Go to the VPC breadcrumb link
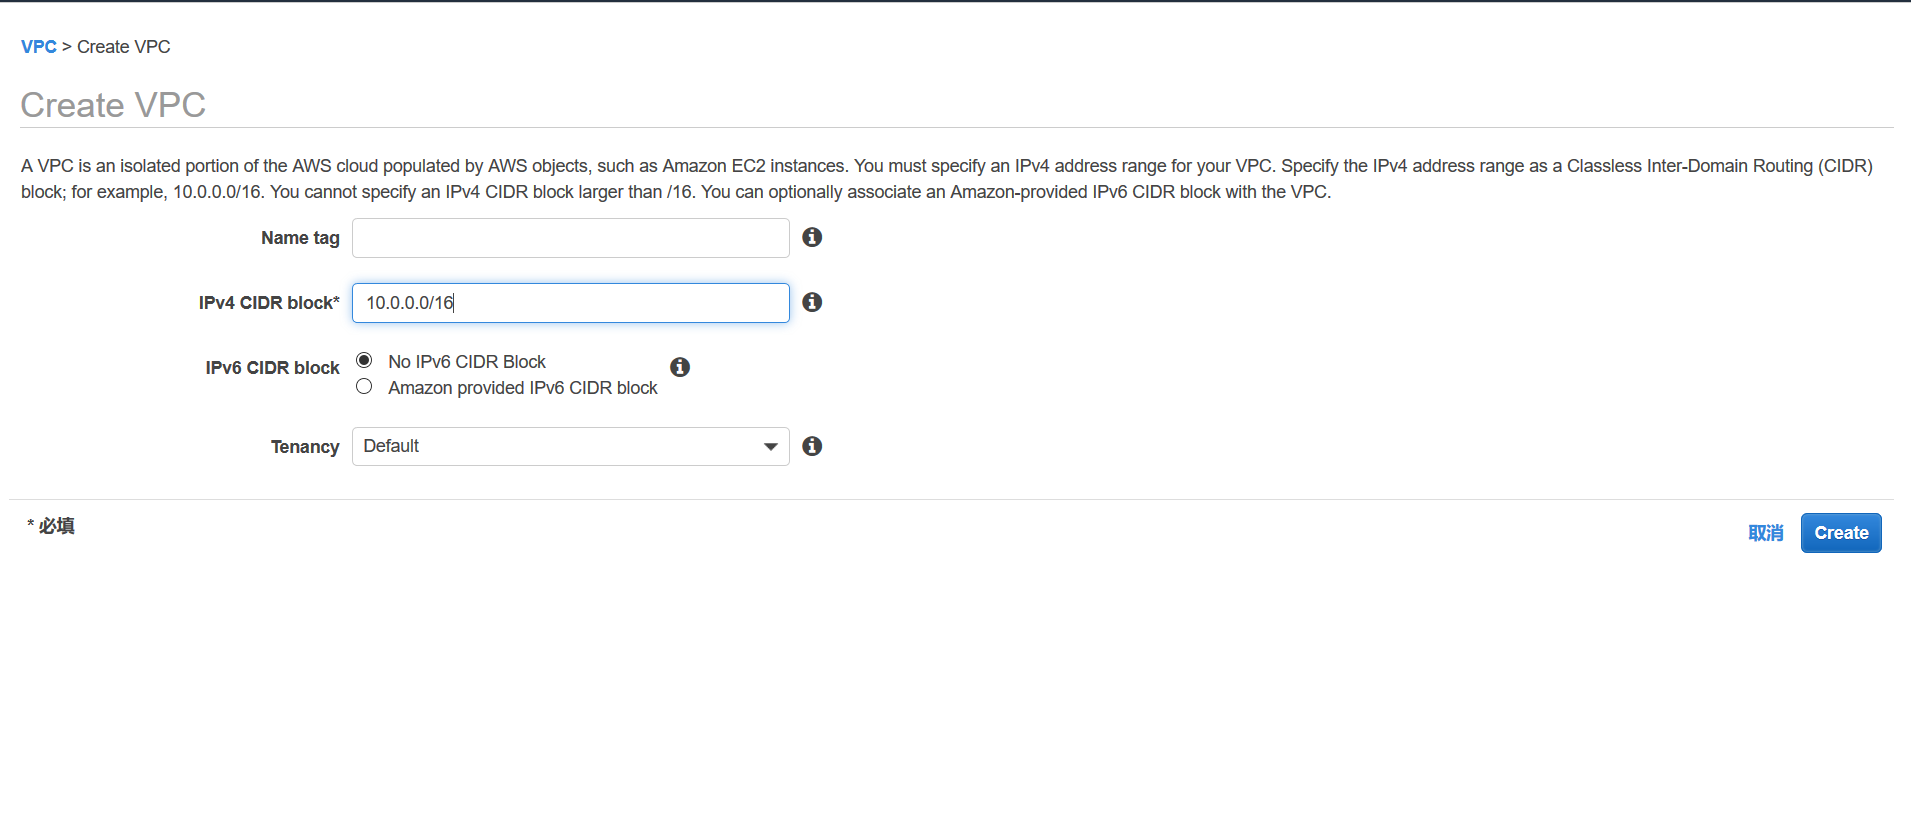 (x=39, y=47)
